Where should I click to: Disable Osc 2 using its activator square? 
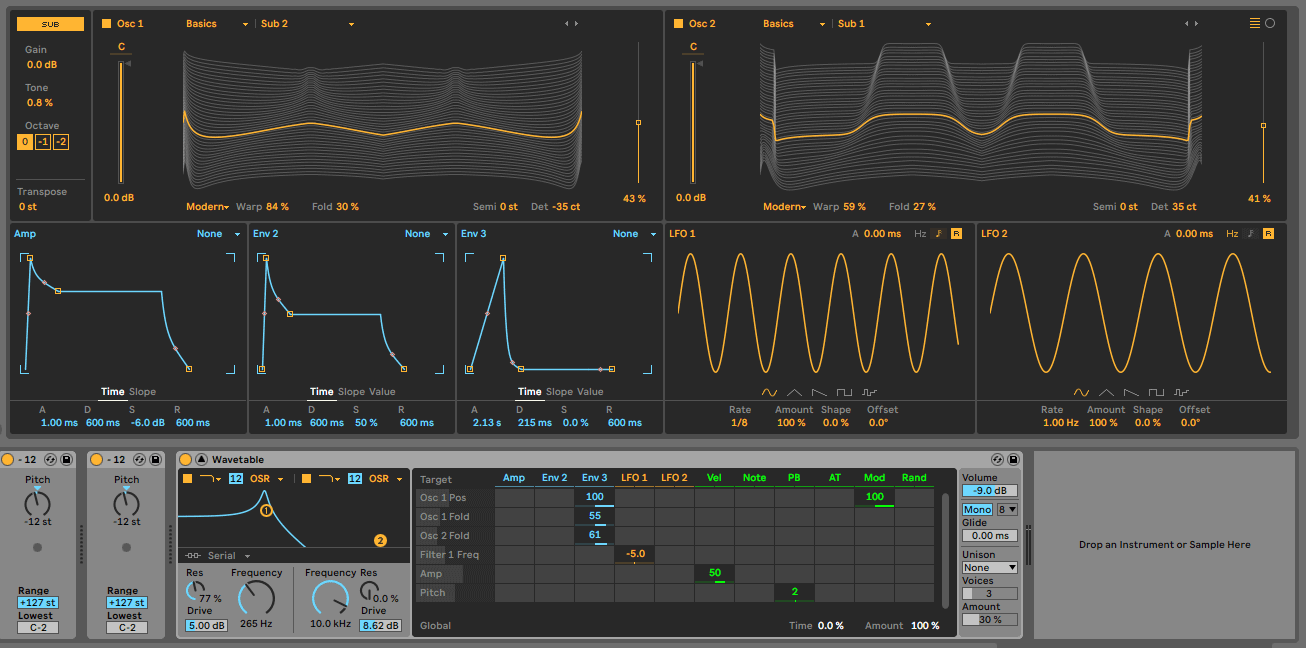680,22
